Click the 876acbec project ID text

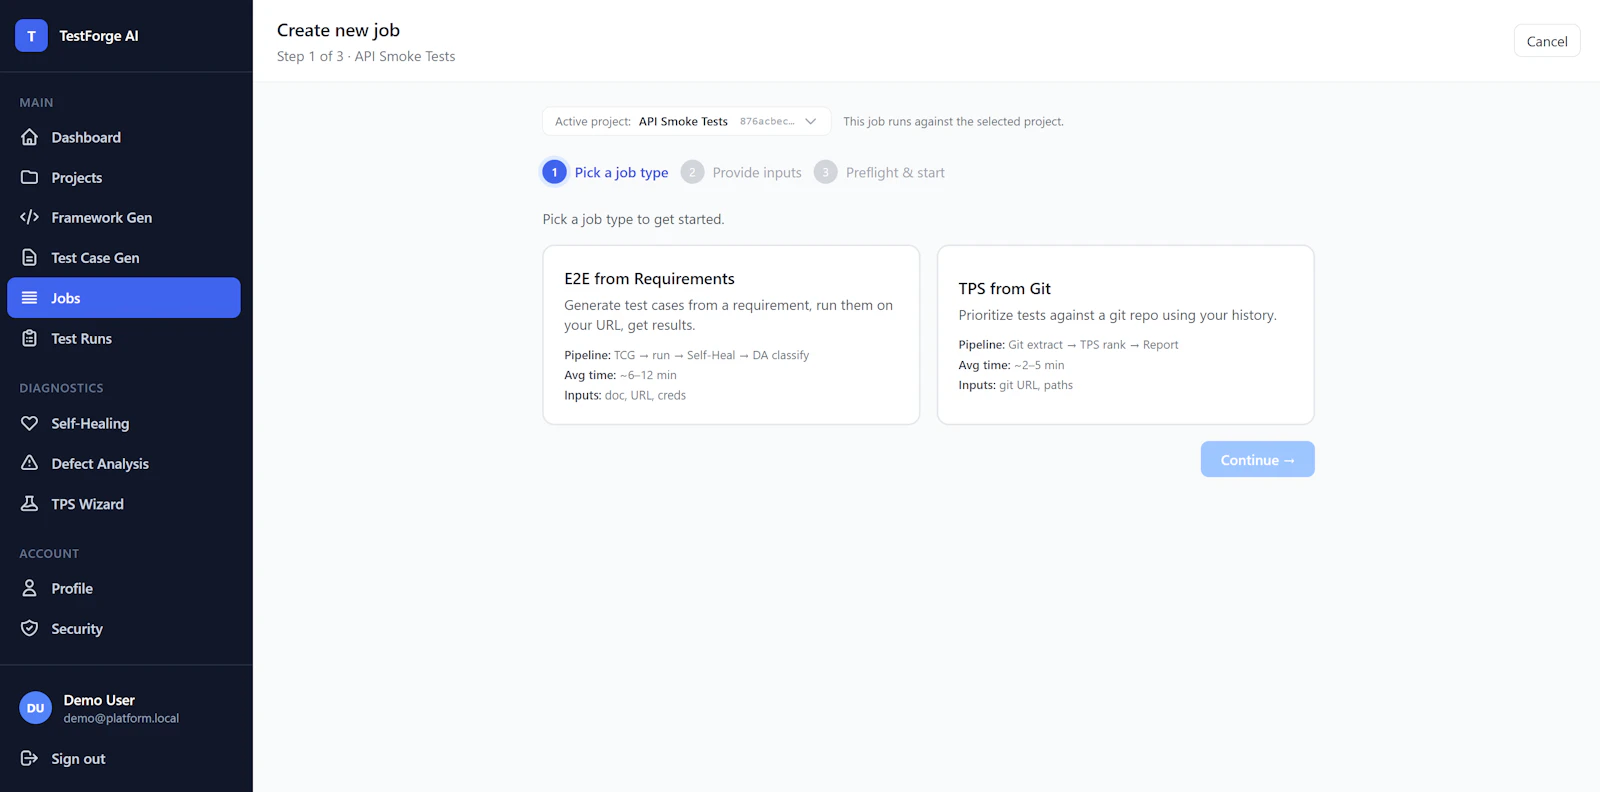pos(767,121)
